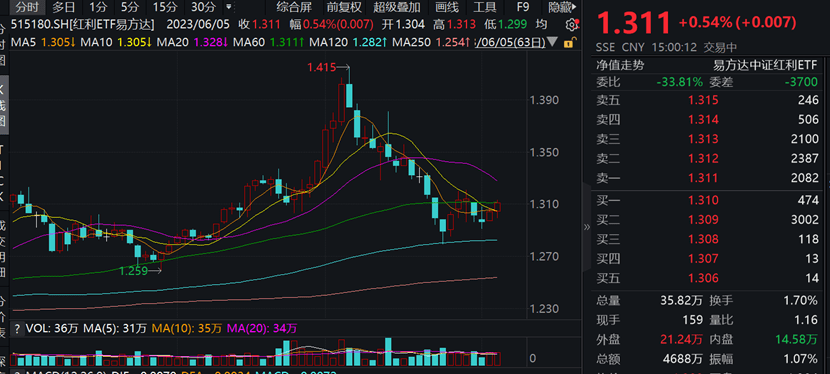This screenshot has width=830, height=374.
Task: Open 前复权 adjustment option
Action: [x=344, y=7]
